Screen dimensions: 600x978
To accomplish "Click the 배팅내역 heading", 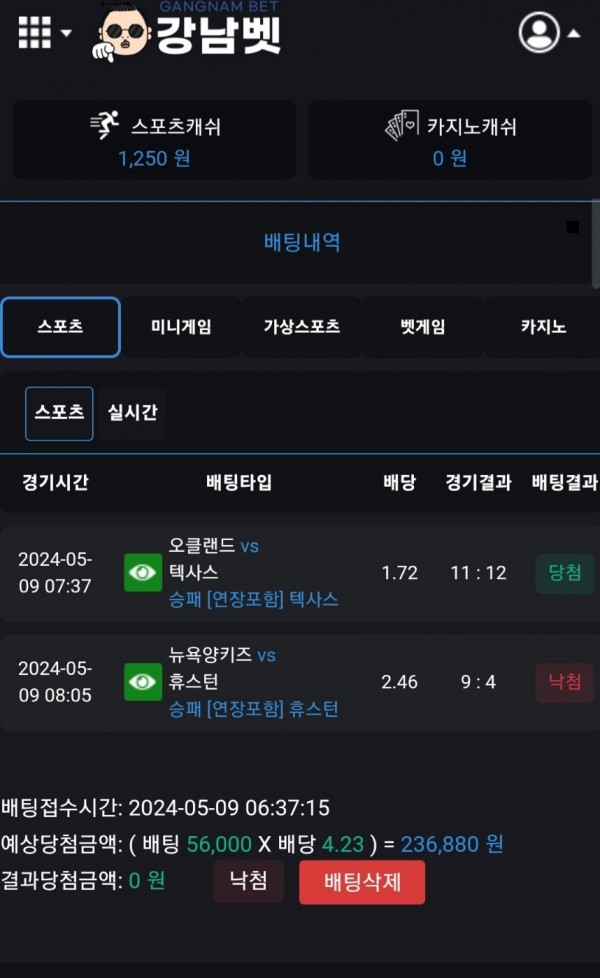I will point(301,242).
